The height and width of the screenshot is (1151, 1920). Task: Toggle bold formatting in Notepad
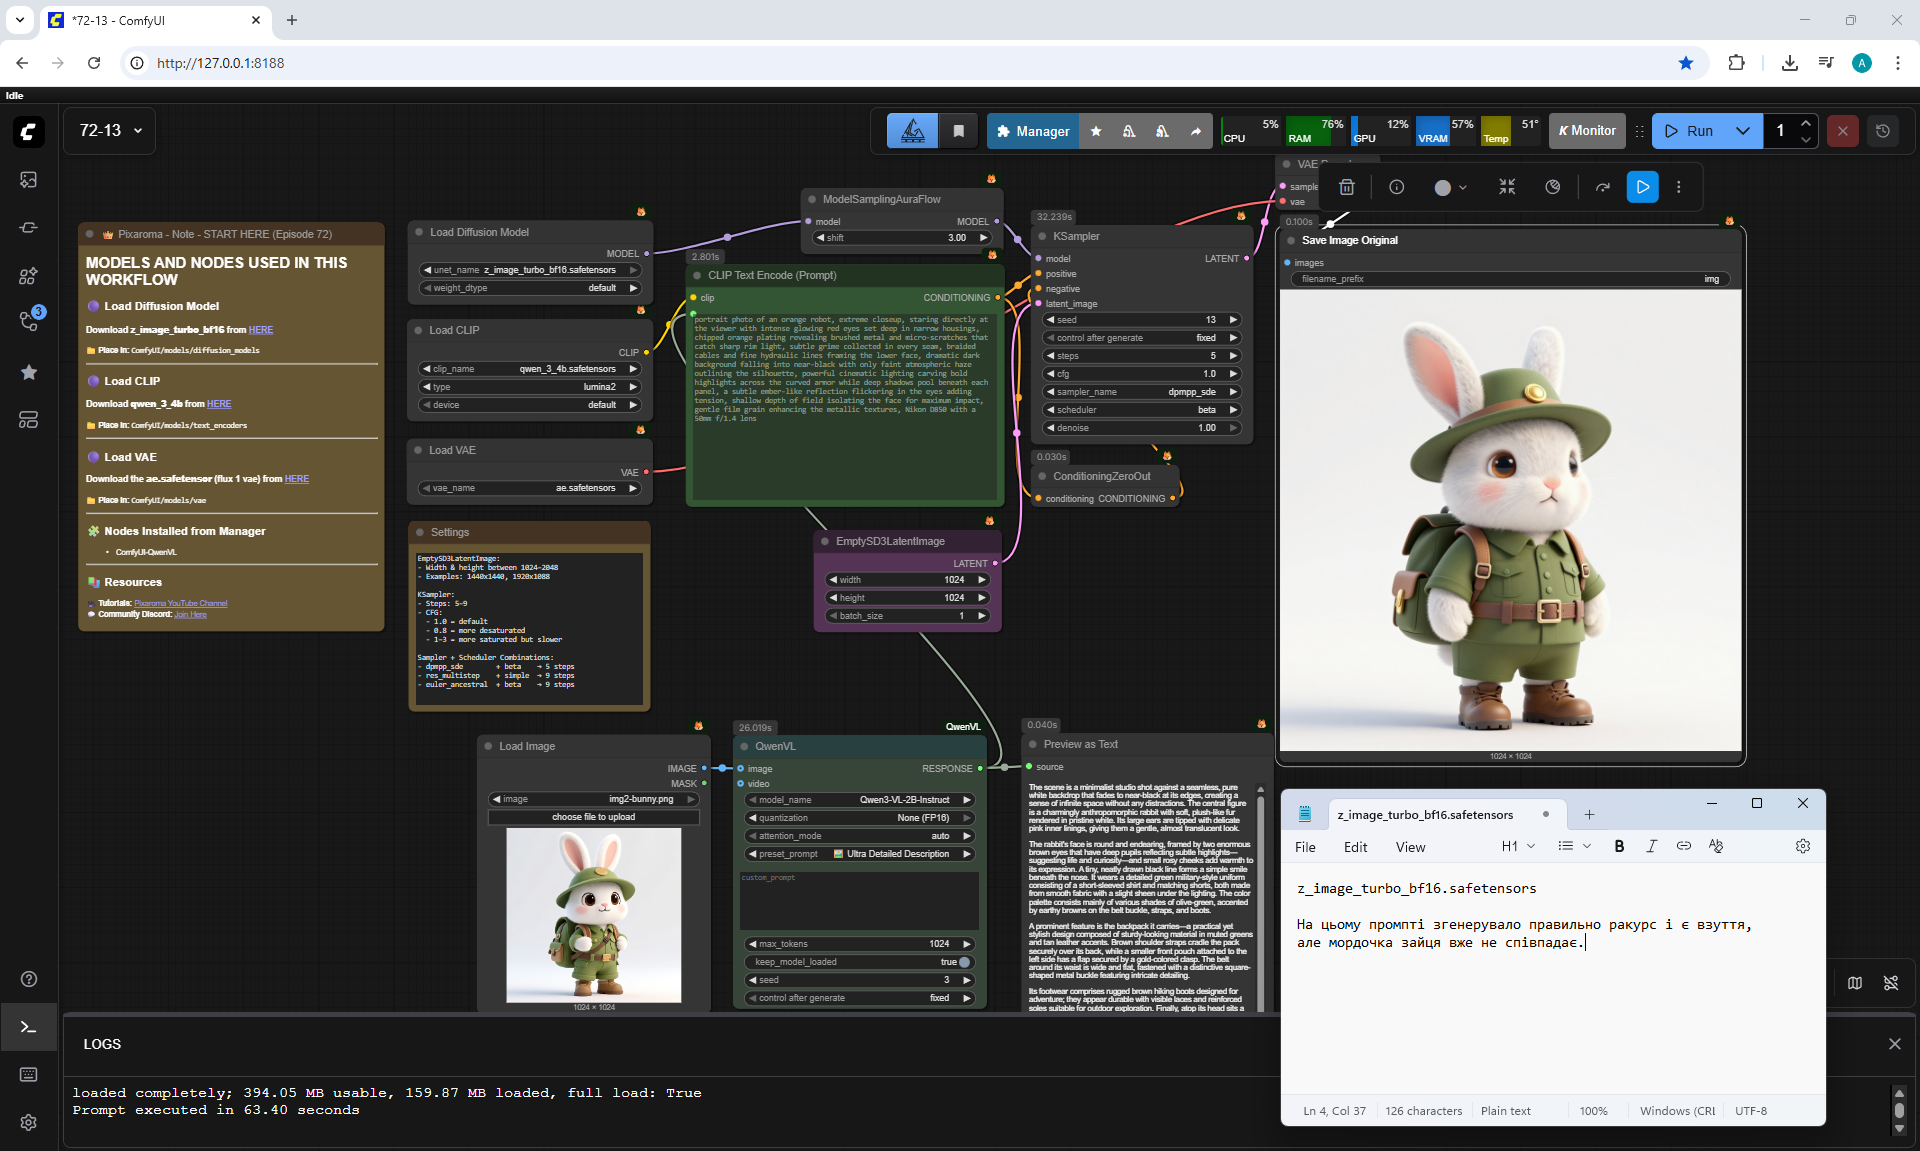click(1619, 846)
